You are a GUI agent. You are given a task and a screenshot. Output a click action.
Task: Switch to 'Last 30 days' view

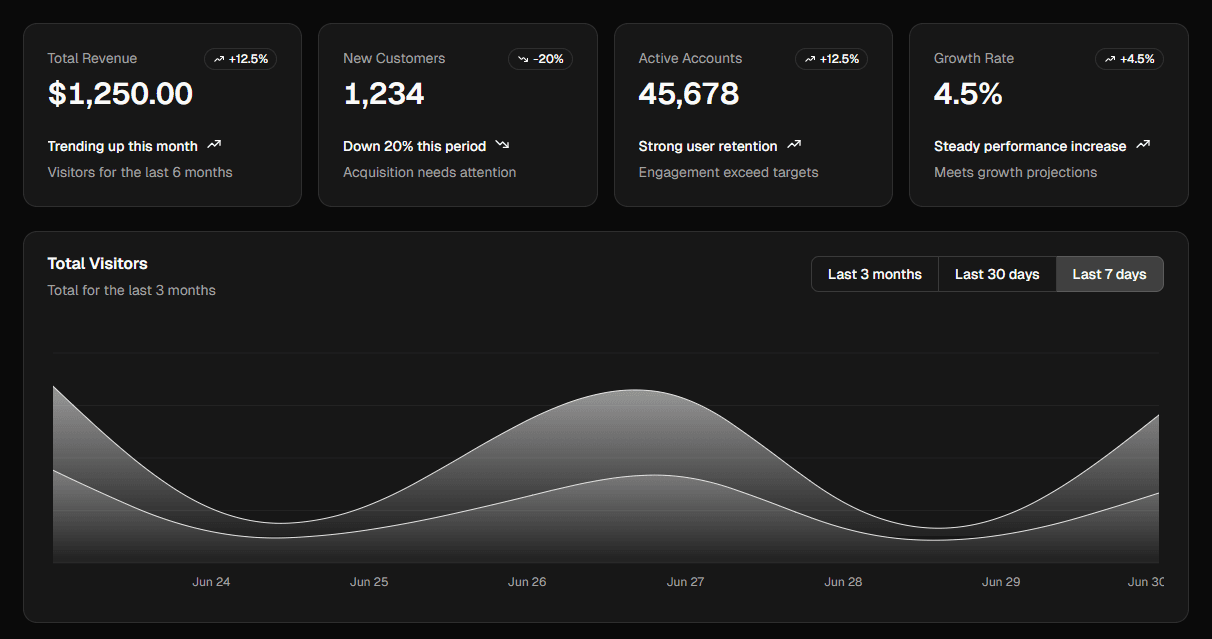point(996,273)
